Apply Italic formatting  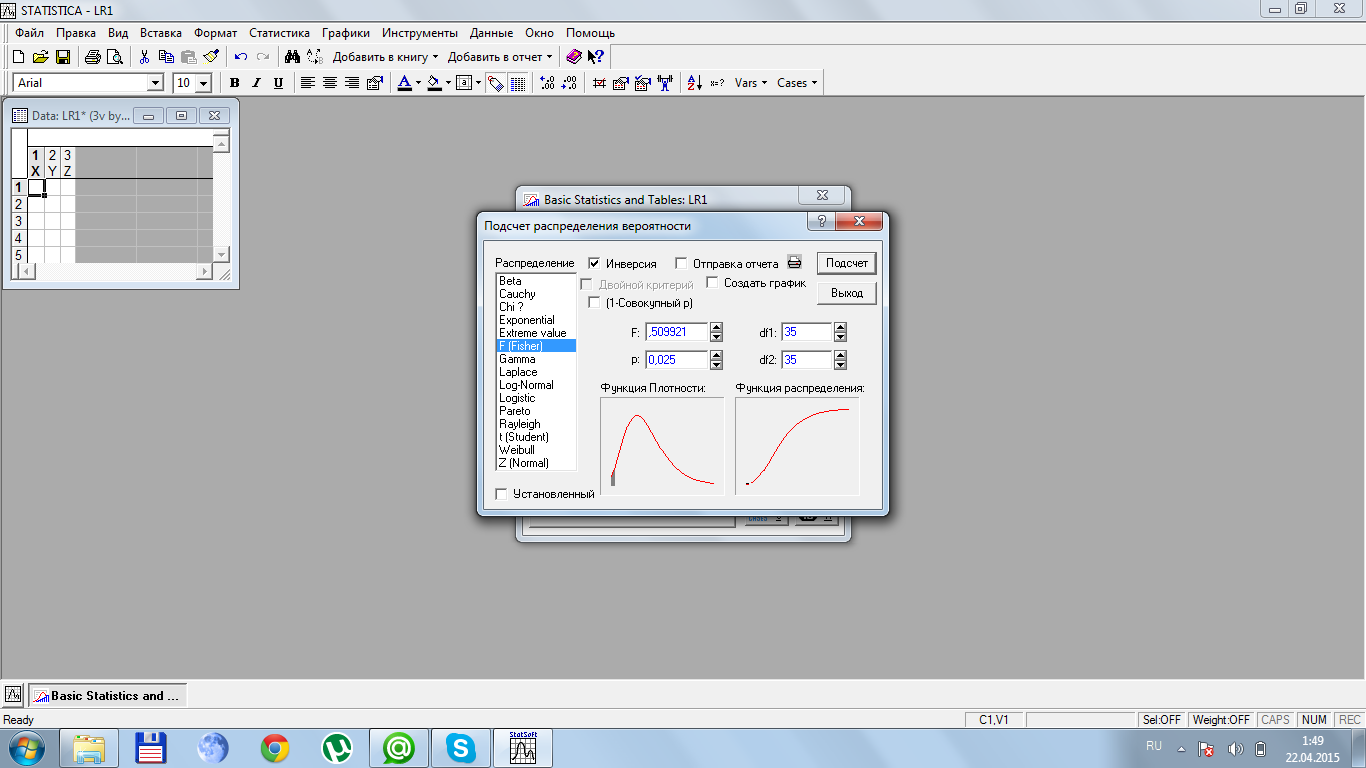(256, 83)
